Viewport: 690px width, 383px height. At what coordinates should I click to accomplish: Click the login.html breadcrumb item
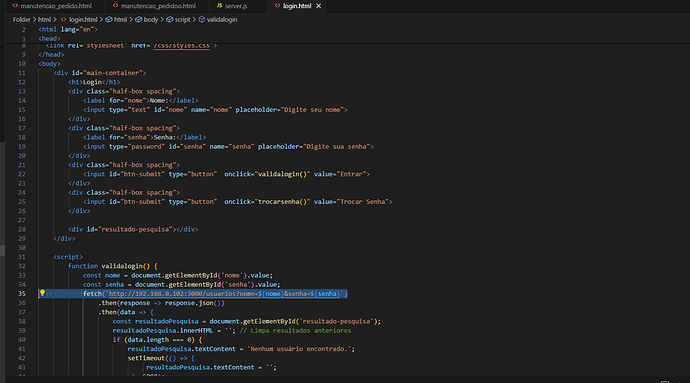coord(83,19)
